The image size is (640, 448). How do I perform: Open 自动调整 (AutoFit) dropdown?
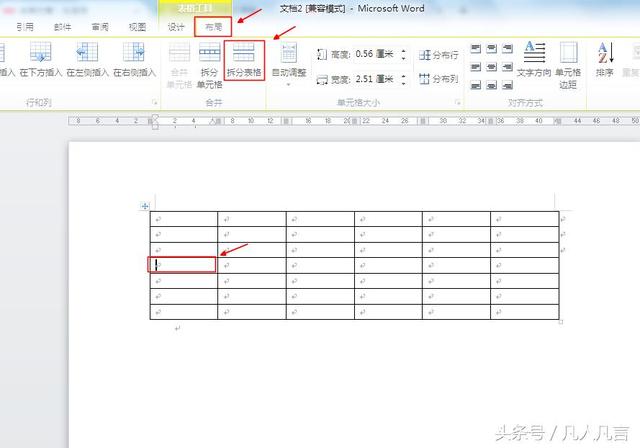(x=289, y=64)
